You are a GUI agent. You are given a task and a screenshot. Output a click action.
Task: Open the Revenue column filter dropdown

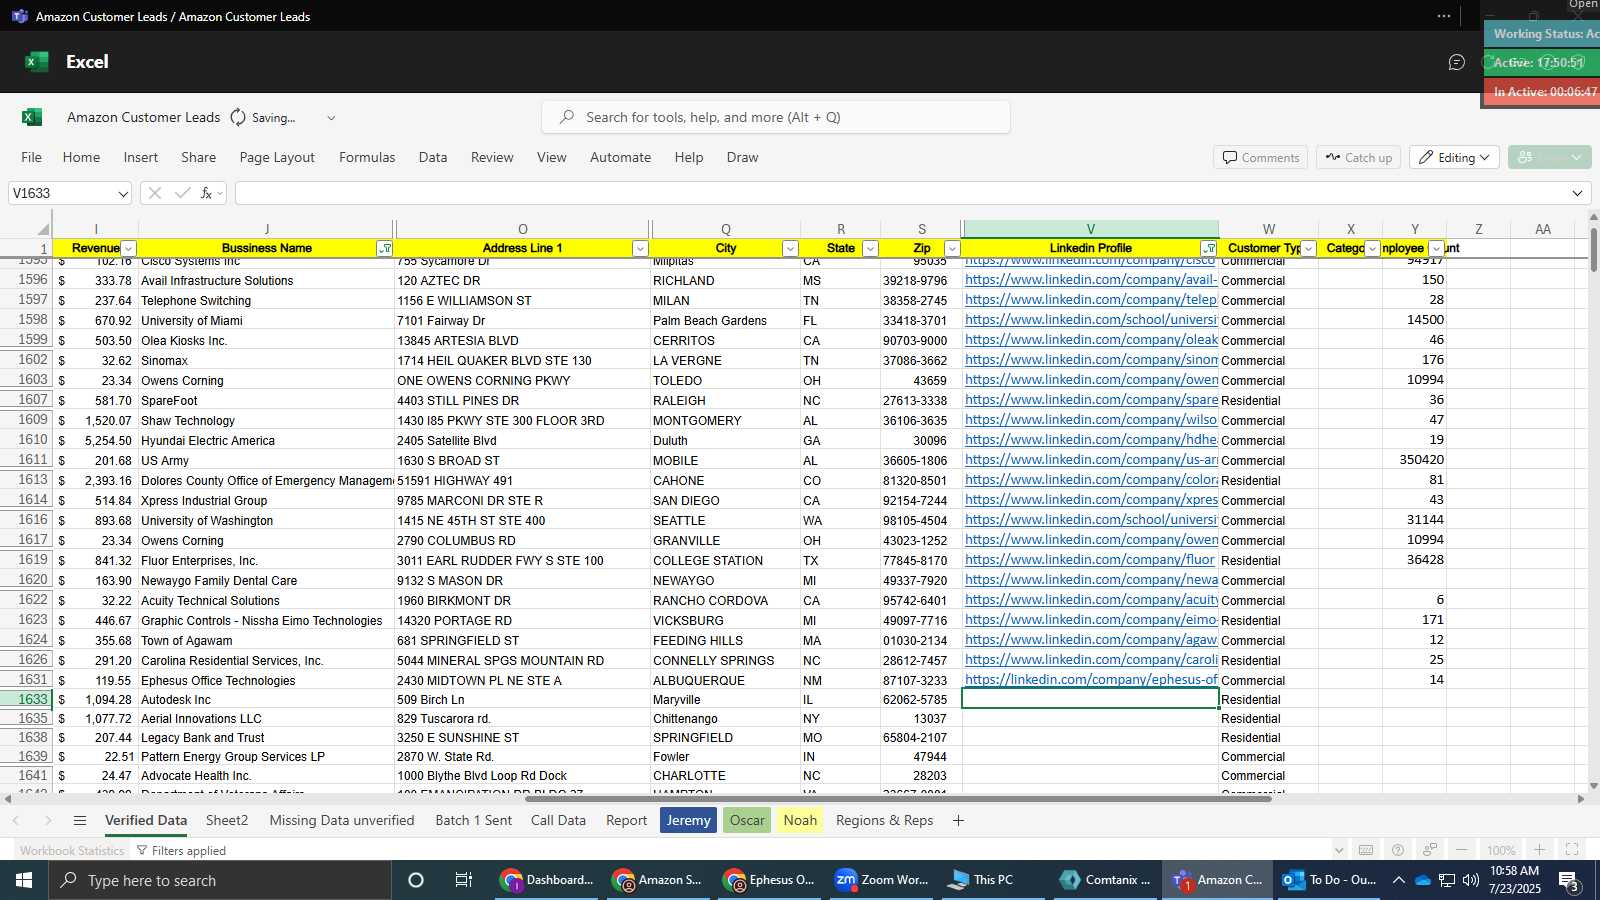coord(128,248)
